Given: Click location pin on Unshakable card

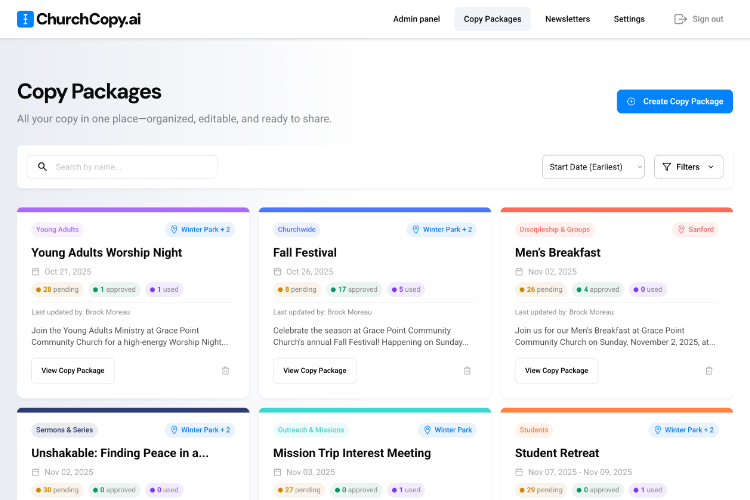Looking at the screenshot, I should tap(174, 430).
